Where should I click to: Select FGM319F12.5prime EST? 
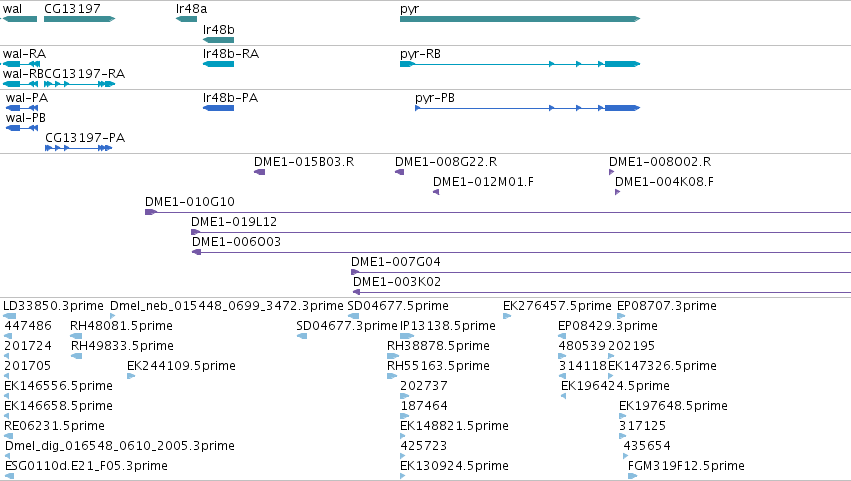point(632,477)
